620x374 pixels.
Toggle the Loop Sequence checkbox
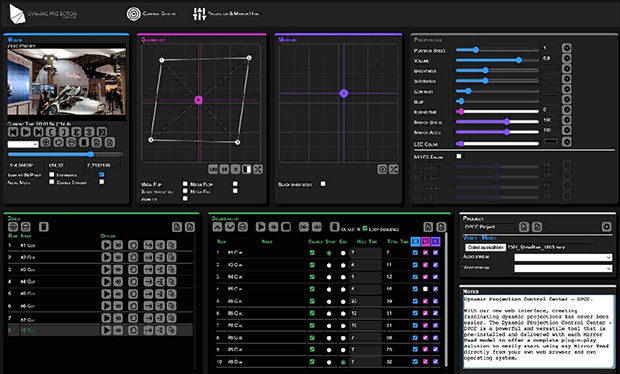365,228
